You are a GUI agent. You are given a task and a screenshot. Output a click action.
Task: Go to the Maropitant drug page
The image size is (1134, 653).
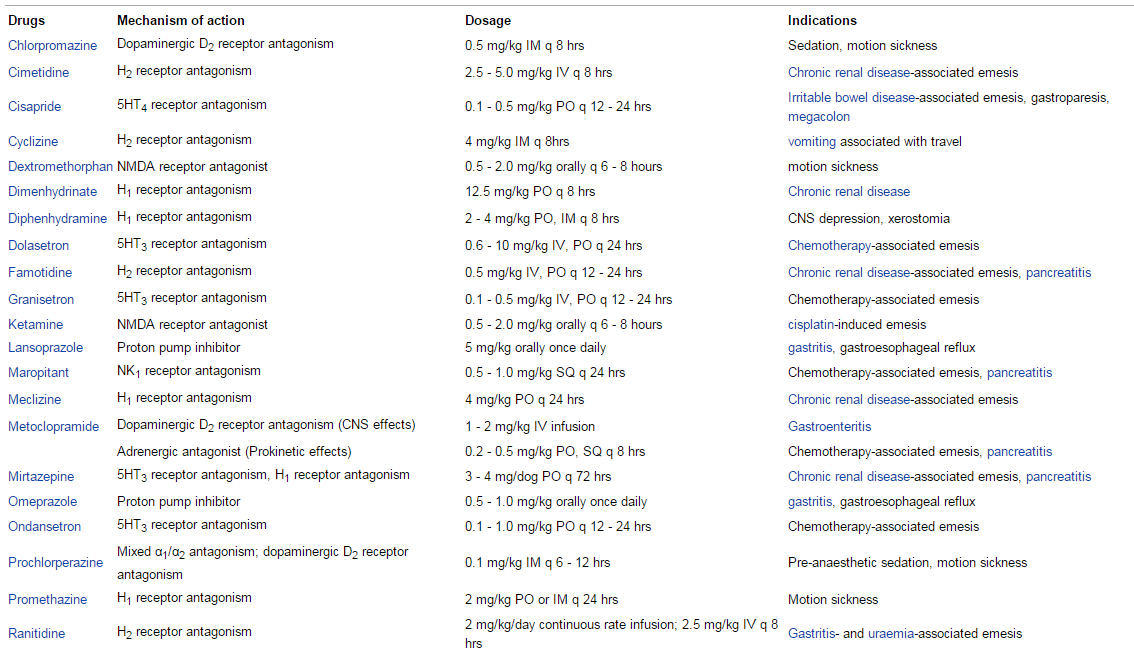click(40, 373)
